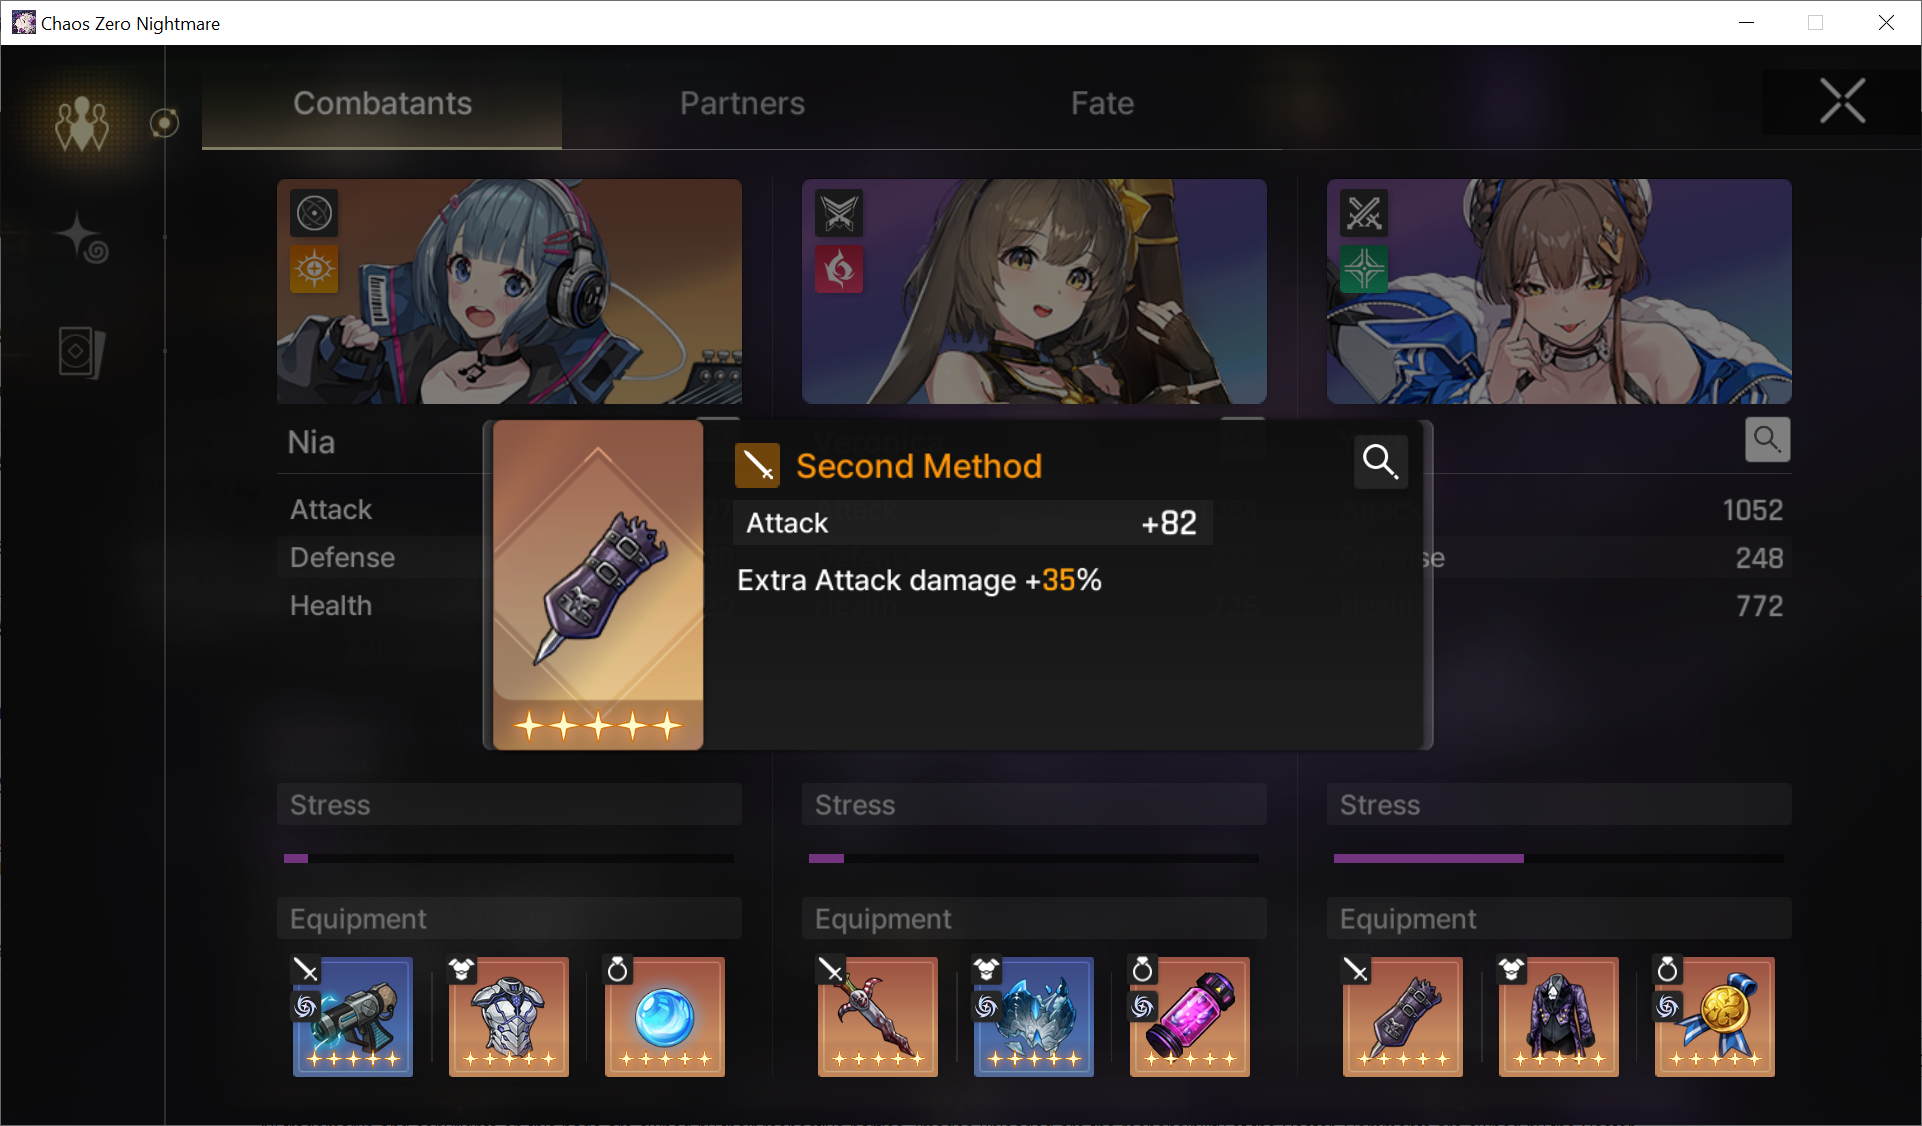Select the purple jacket armor equipment
This screenshot has width=1922, height=1126.
(x=1558, y=1016)
